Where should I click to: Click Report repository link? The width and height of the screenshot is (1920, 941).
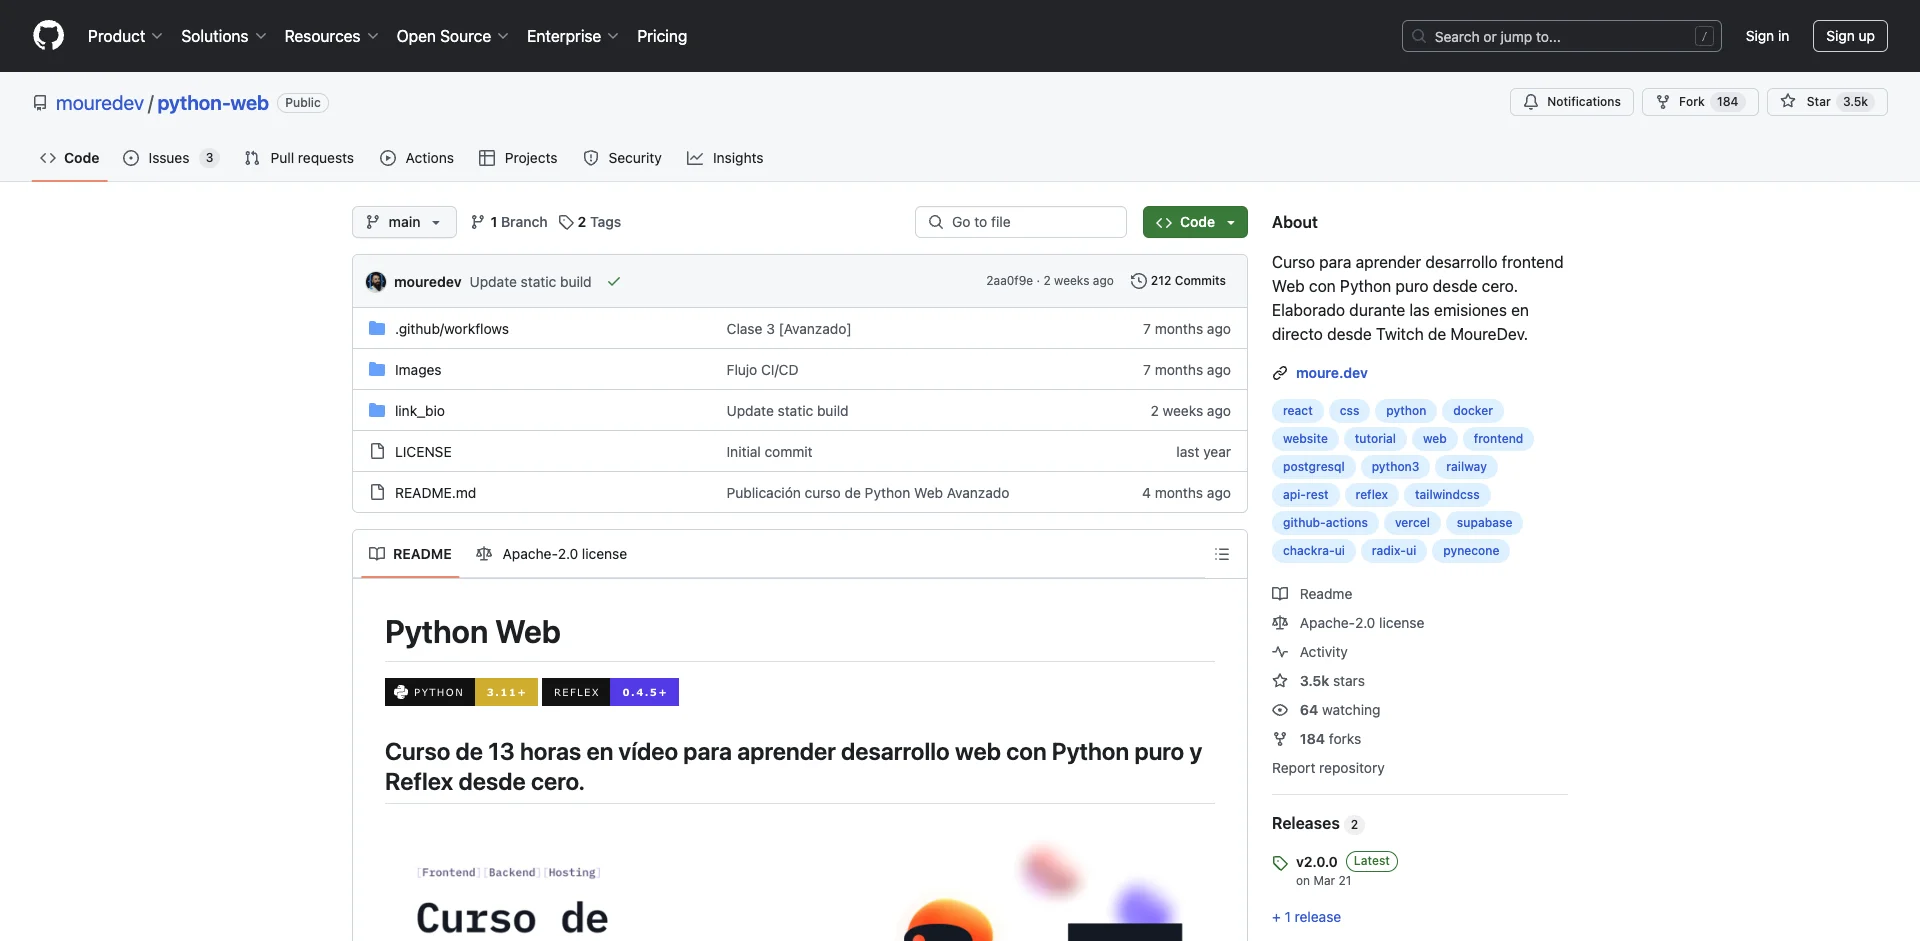tap(1328, 768)
